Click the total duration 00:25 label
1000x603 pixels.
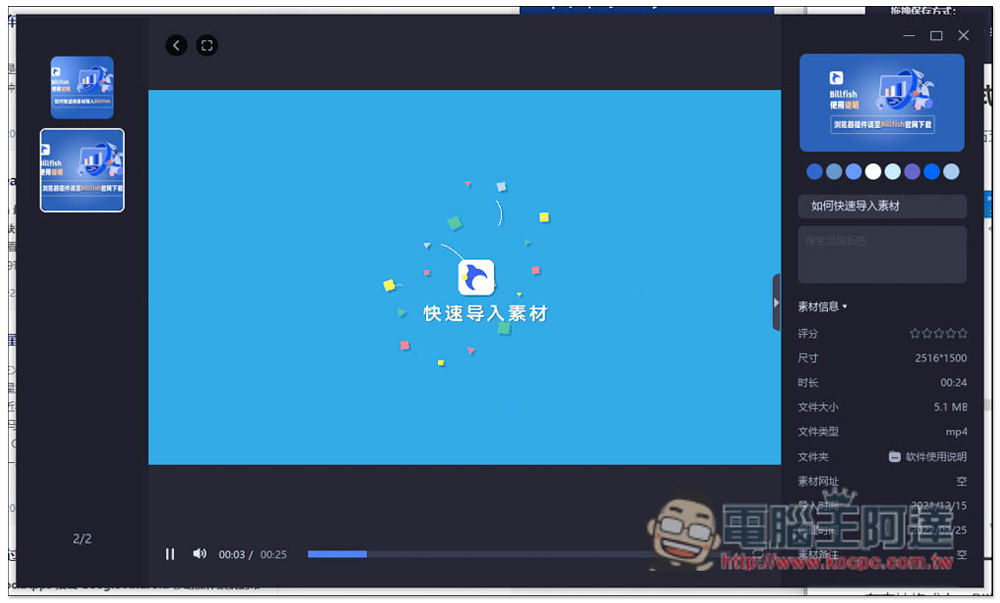[274, 555]
